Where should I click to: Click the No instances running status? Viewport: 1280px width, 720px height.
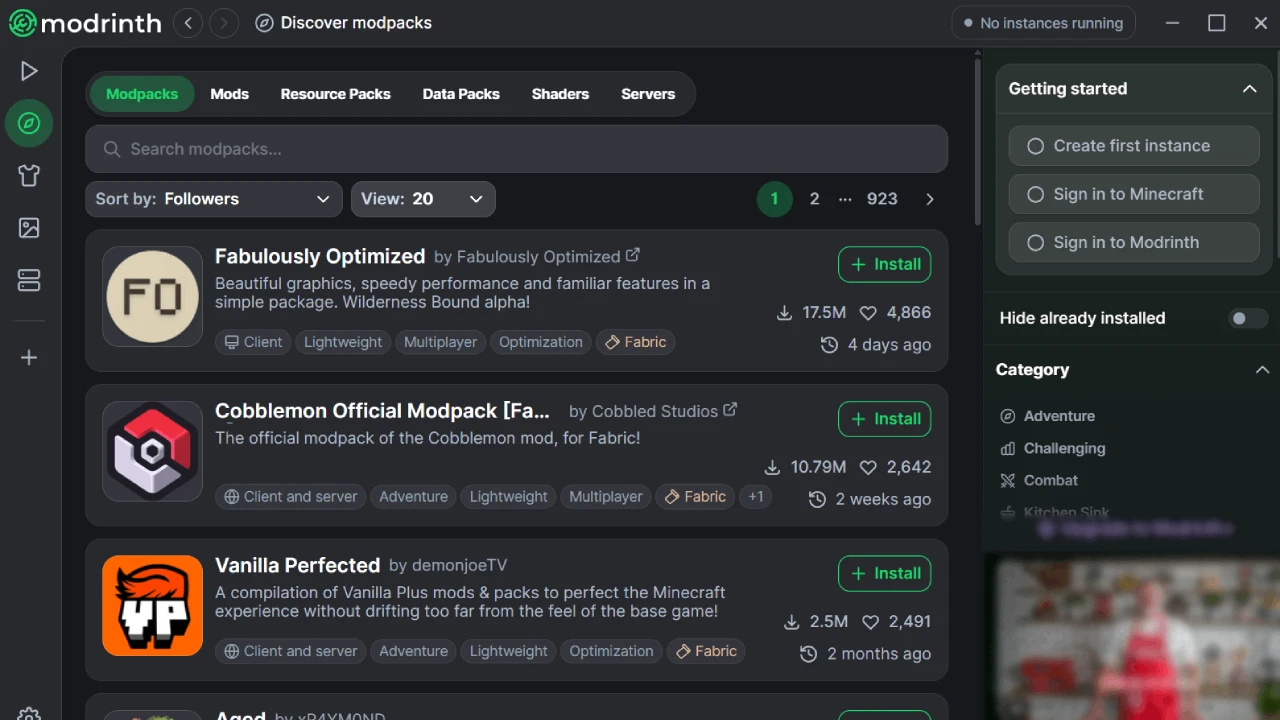(x=1043, y=23)
